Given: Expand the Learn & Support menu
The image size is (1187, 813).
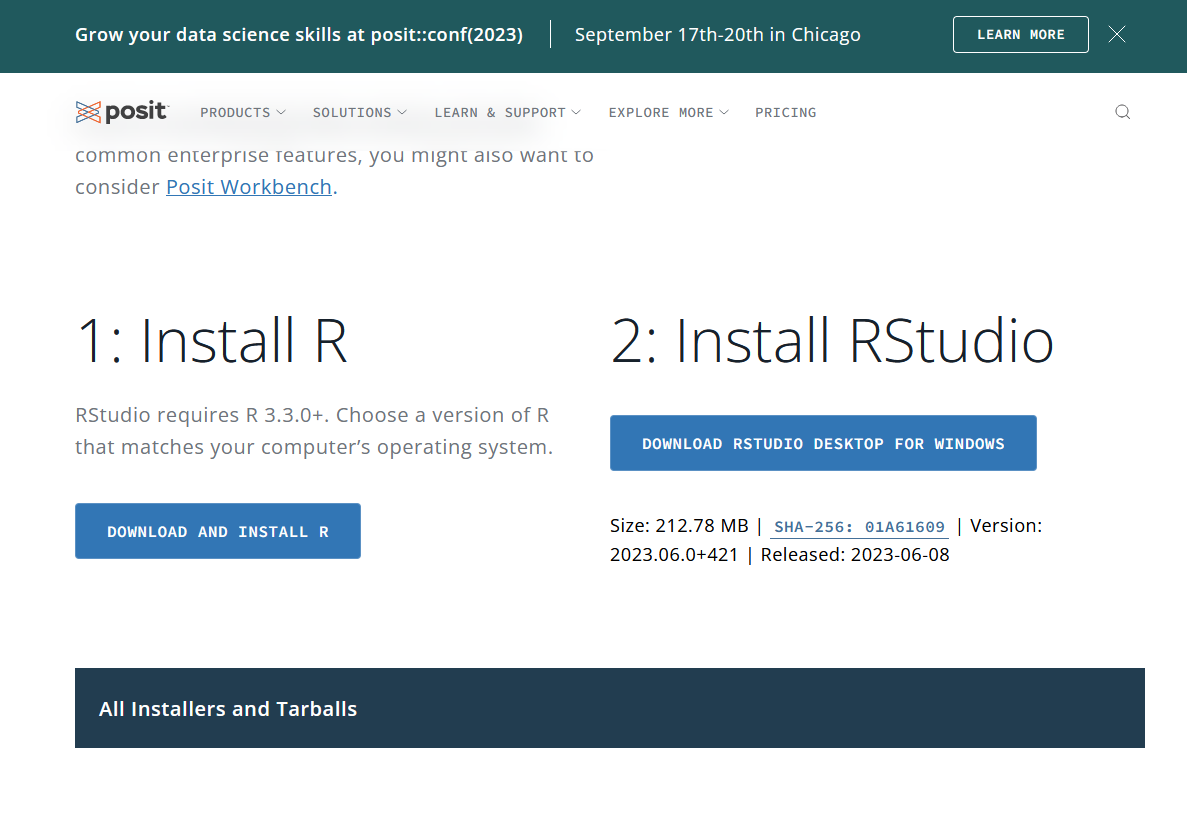Looking at the screenshot, I should (x=507, y=113).
